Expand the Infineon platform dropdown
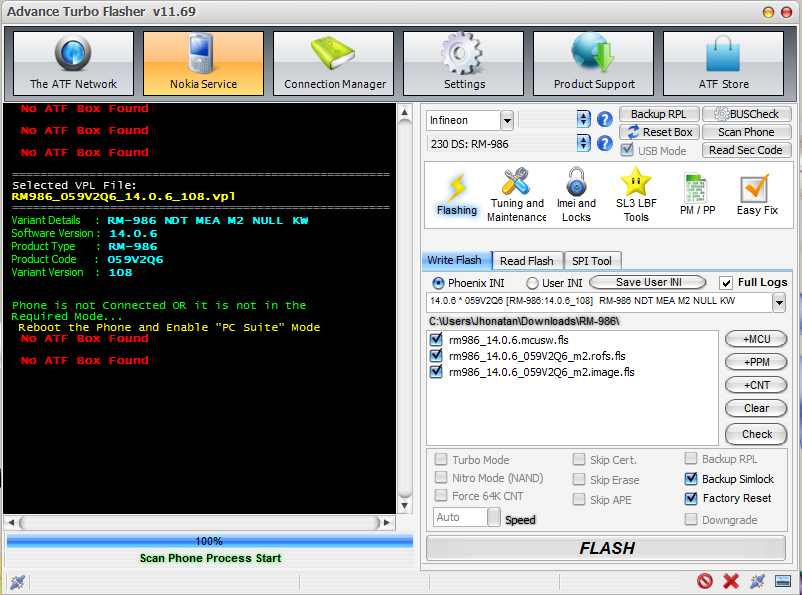The image size is (802, 595). pos(507,120)
